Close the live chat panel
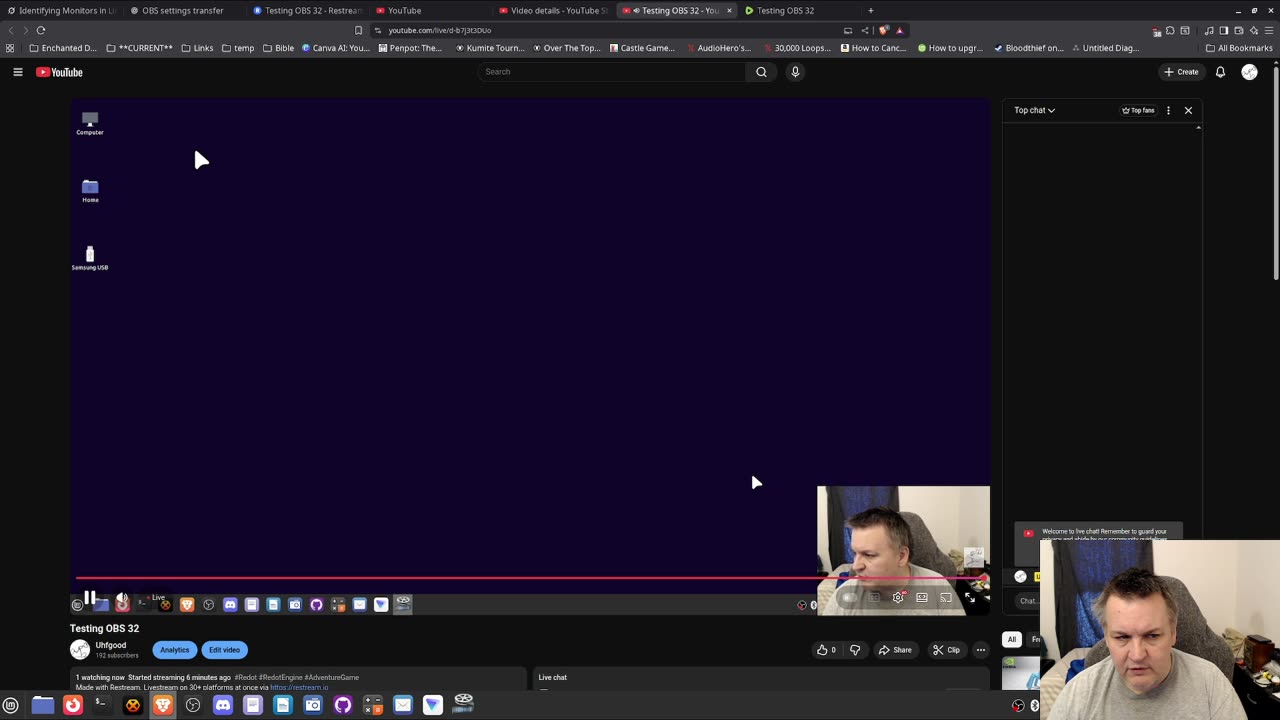Image resolution: width=1280 pixels, height=720 pixels. [x=1188, y=110]
